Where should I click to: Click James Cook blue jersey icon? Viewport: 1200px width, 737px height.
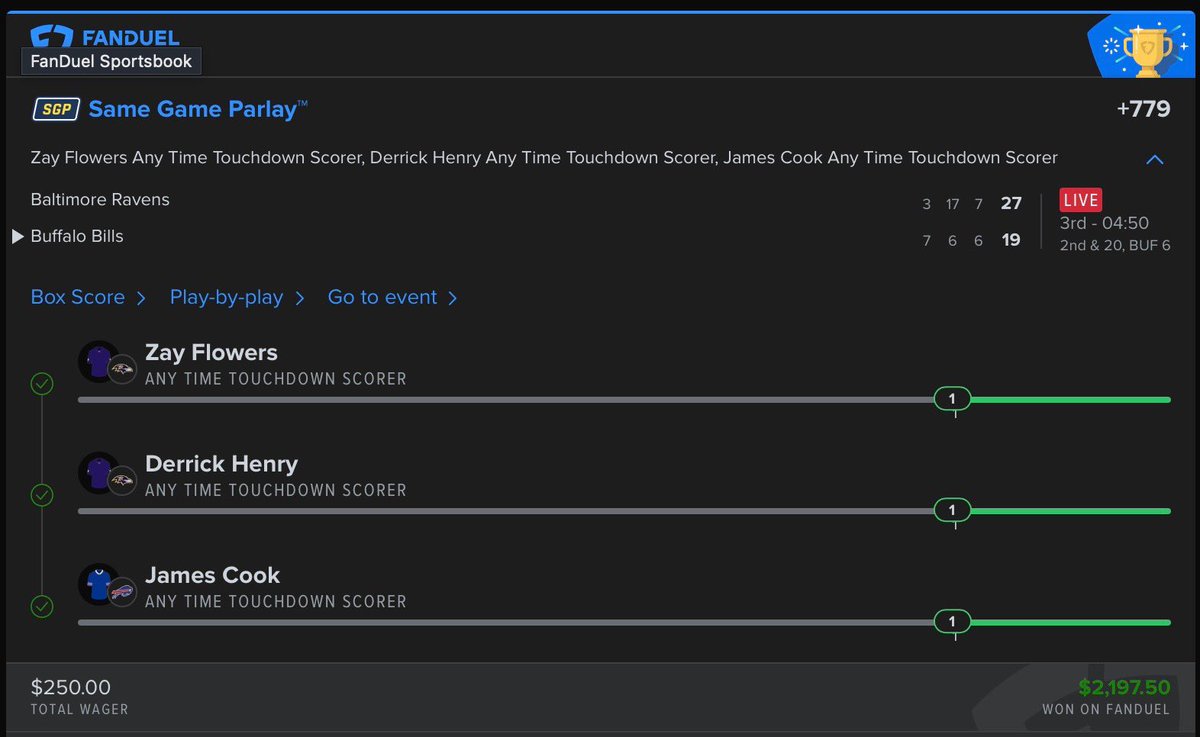(x=98, y=583)
